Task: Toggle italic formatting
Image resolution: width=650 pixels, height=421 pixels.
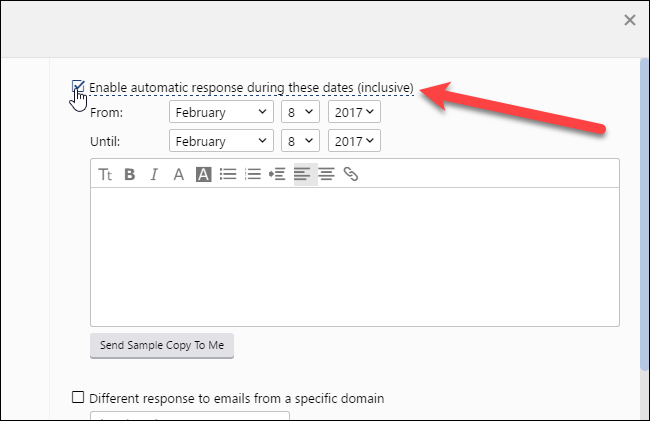Action: click(x=154, y=174)
